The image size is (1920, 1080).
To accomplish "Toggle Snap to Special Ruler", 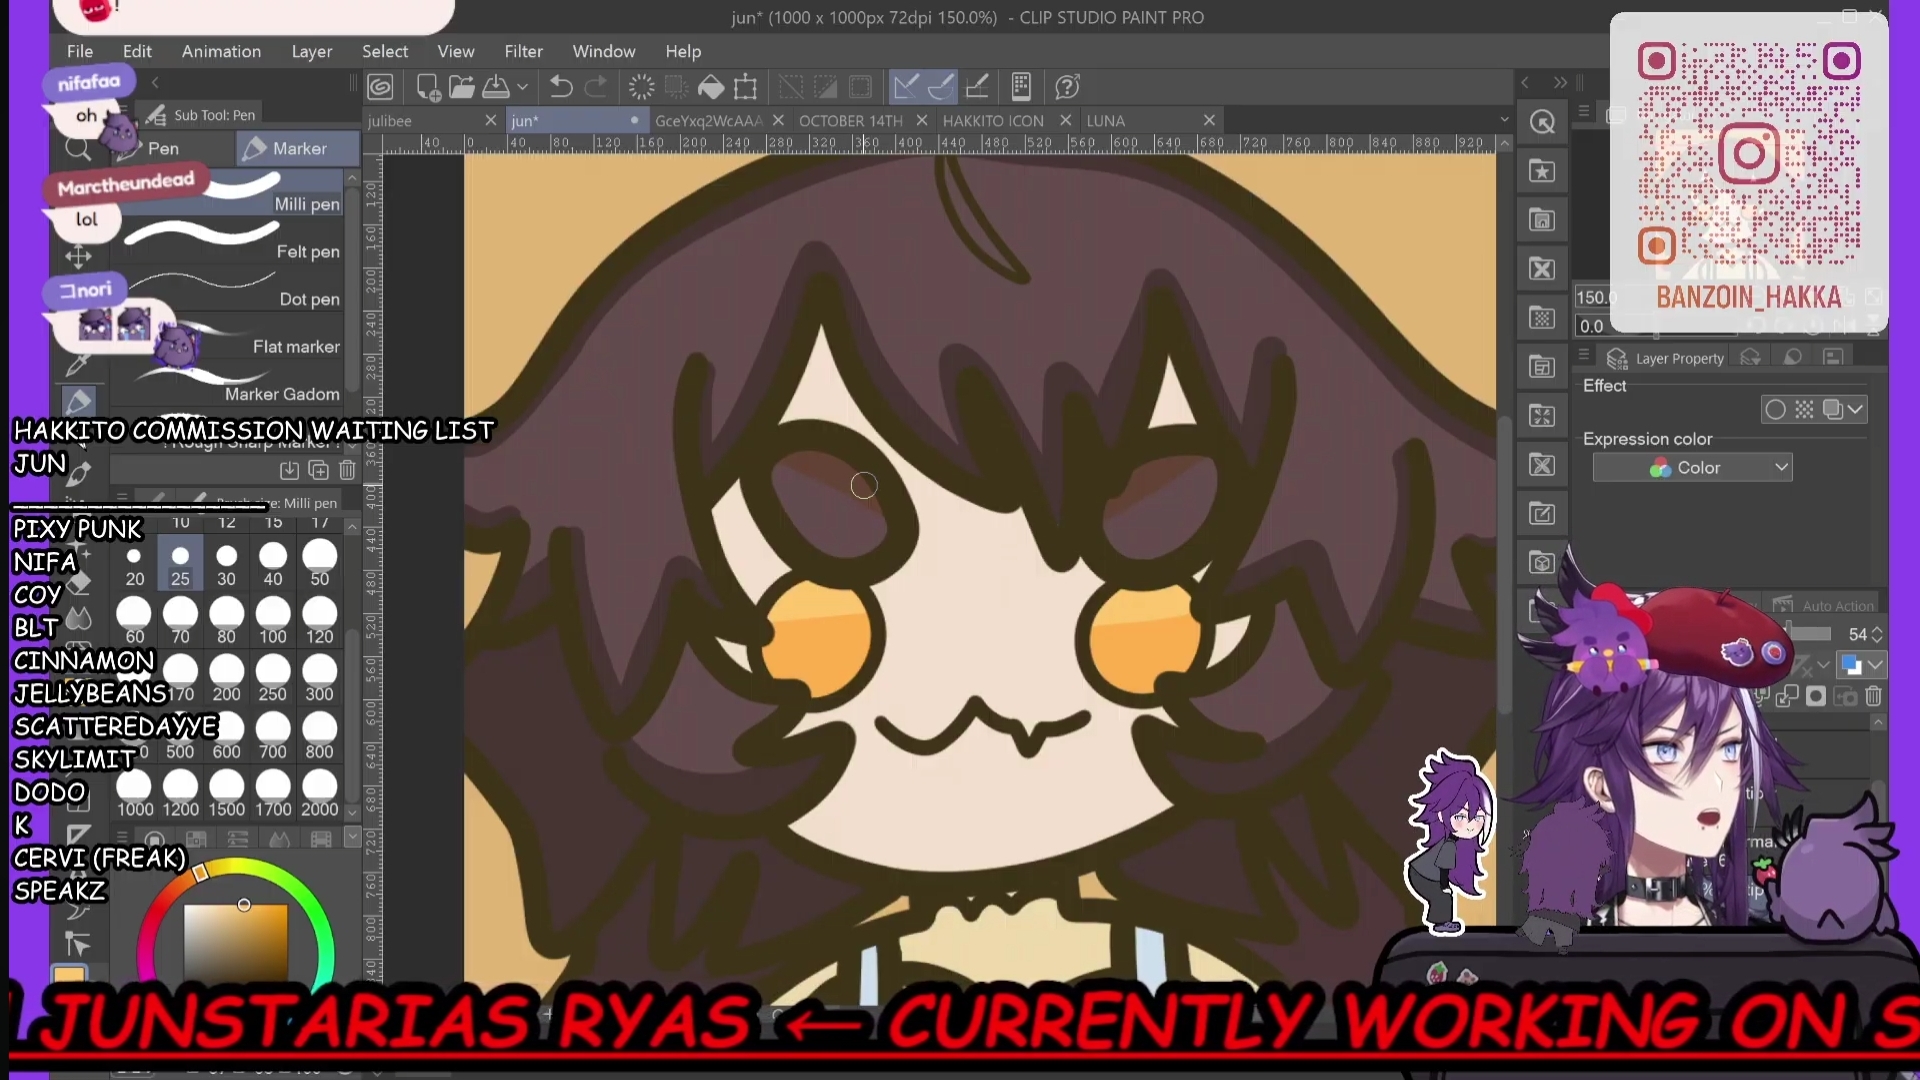I will pyautogui.click(x=941, y=87).
